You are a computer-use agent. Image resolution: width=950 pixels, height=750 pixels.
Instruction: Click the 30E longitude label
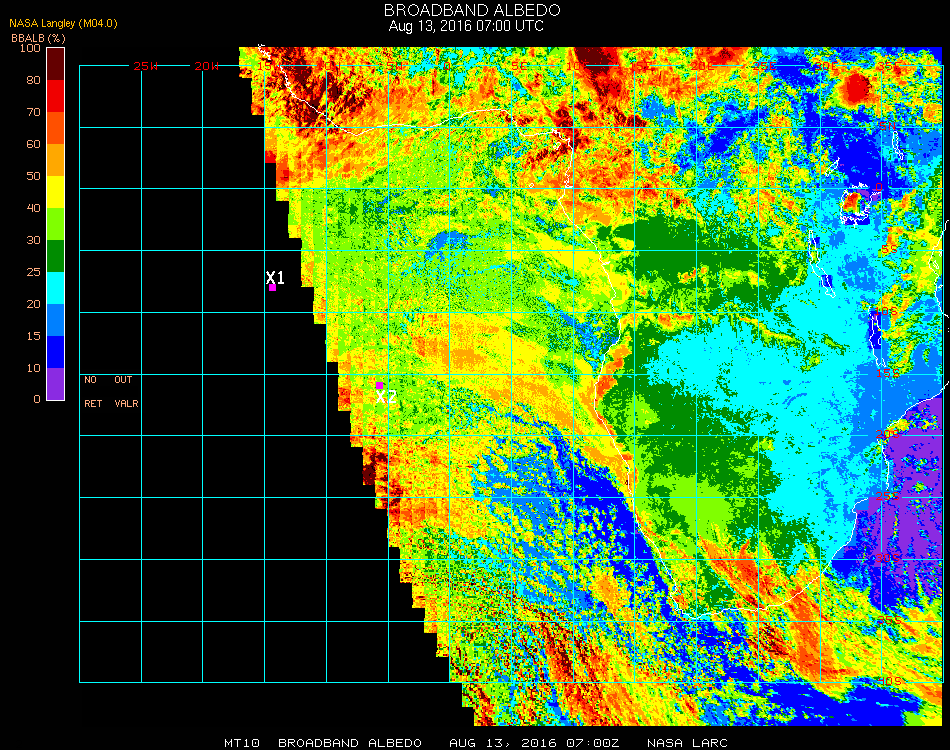(826, 66)
